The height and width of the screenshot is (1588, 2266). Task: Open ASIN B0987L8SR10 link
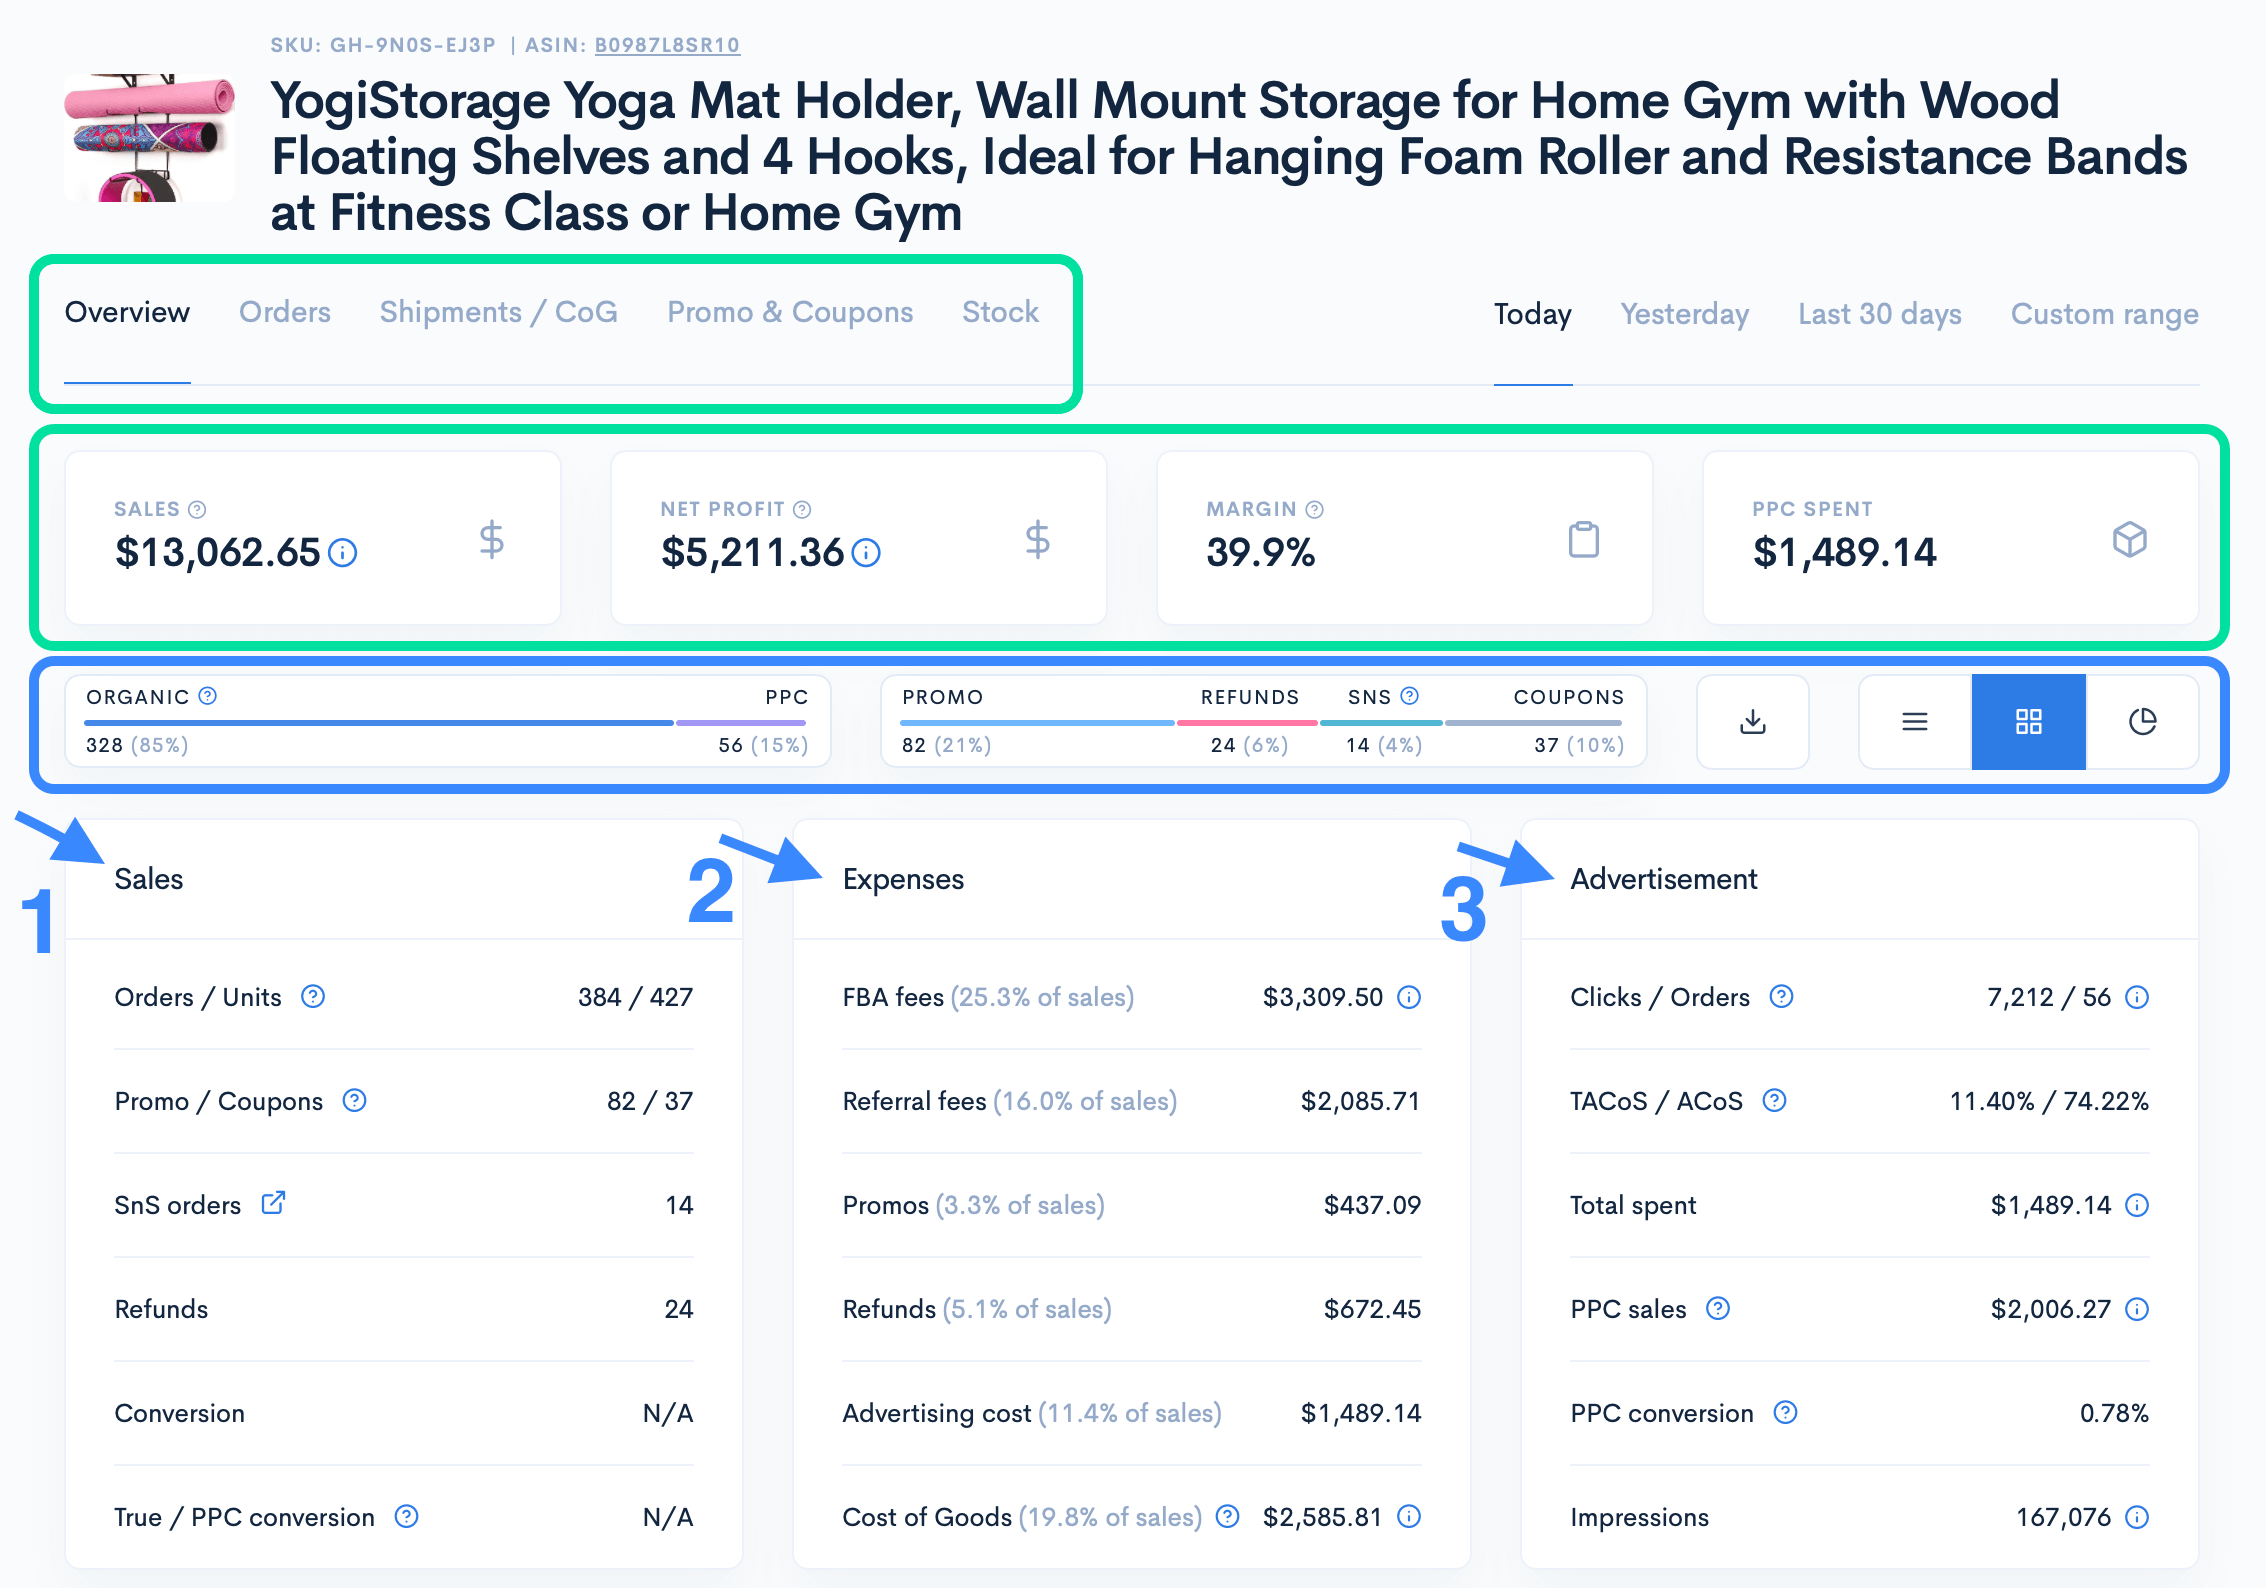[667, 45]
